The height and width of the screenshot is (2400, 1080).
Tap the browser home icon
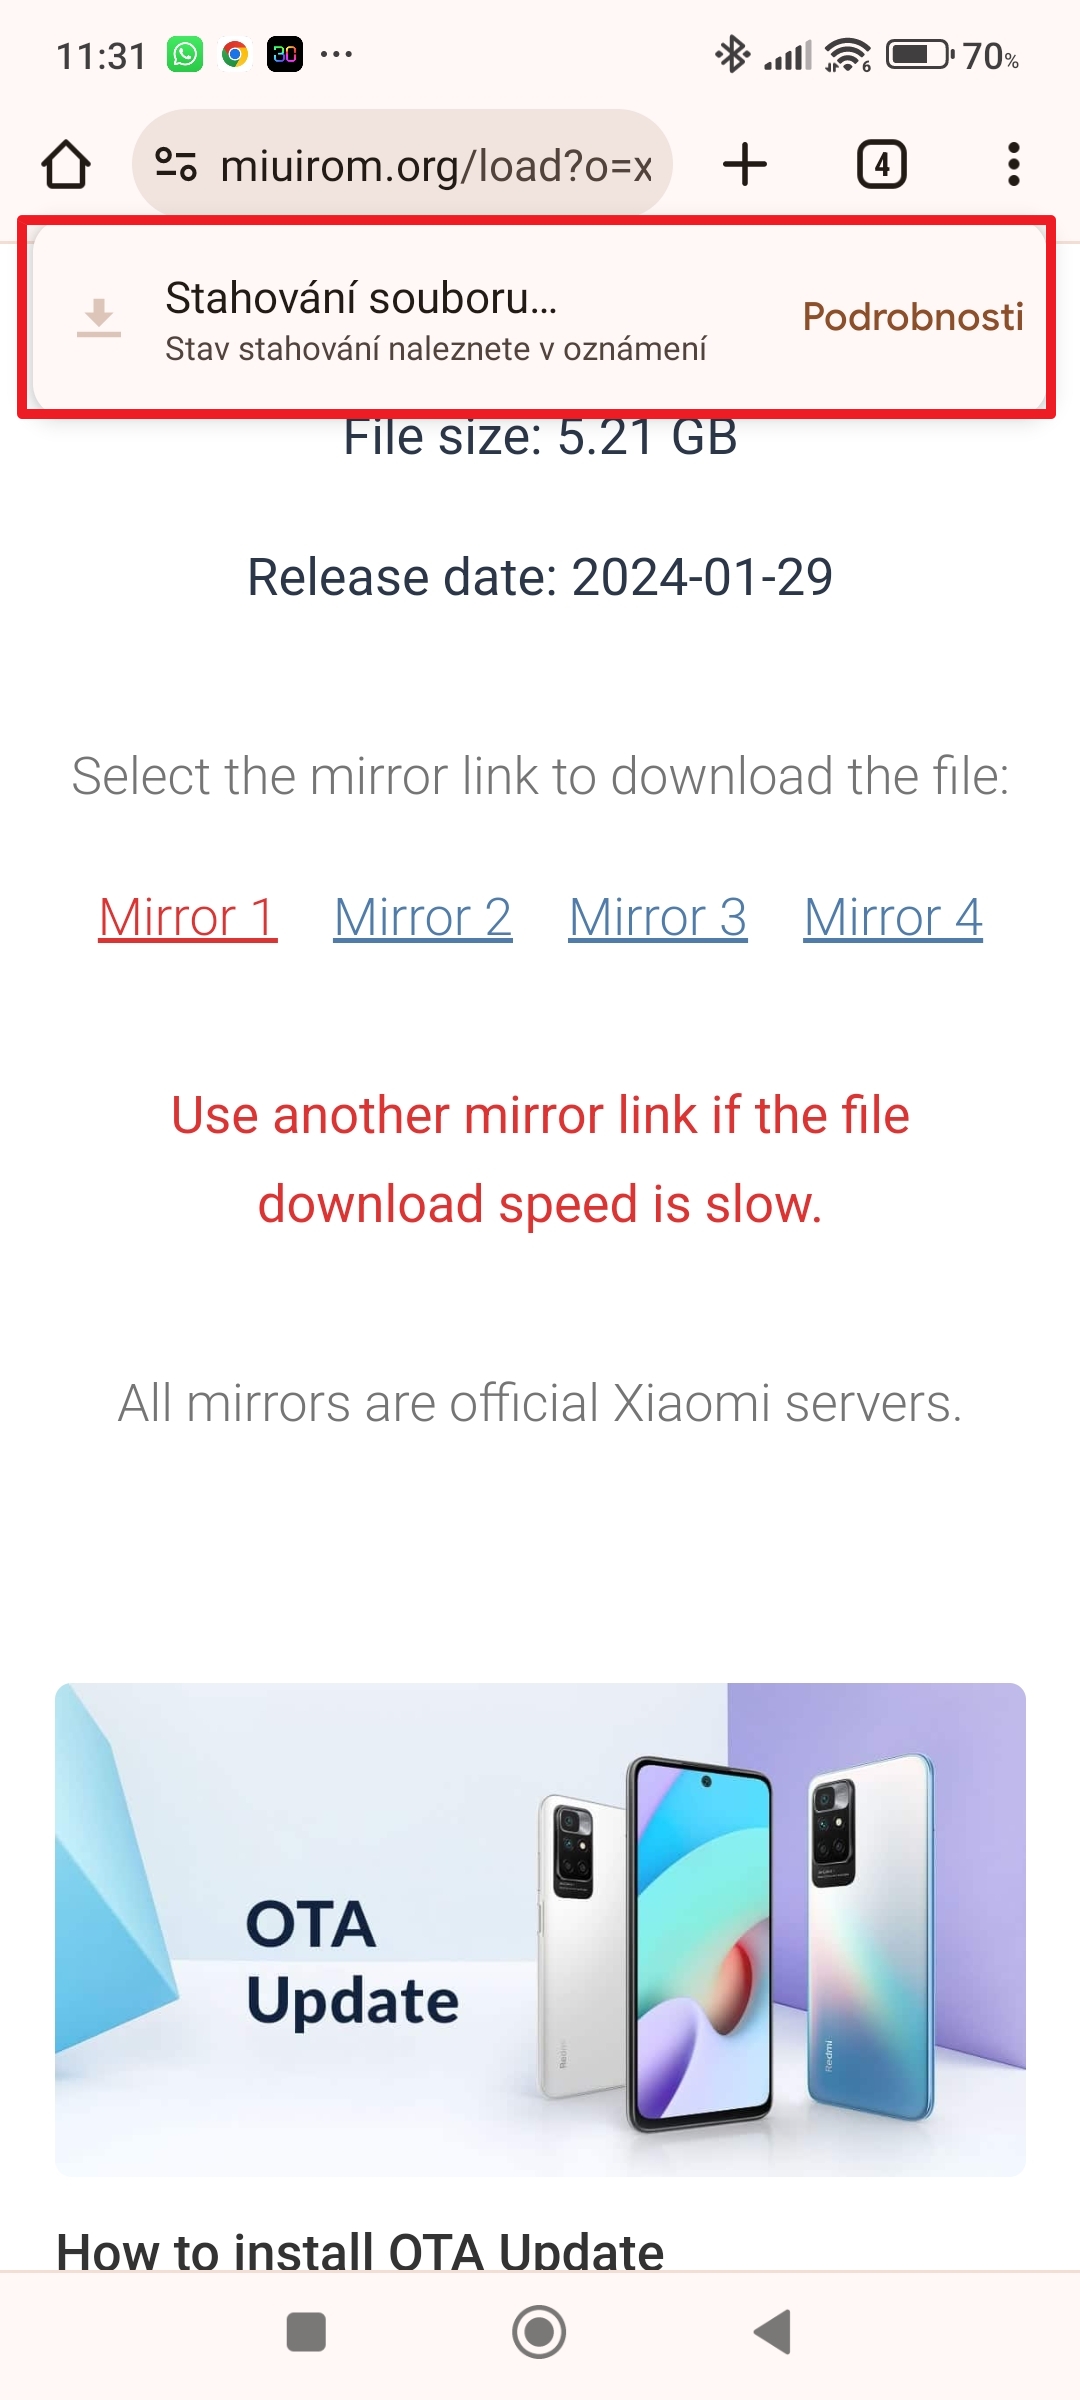click(x=66, y=165)
